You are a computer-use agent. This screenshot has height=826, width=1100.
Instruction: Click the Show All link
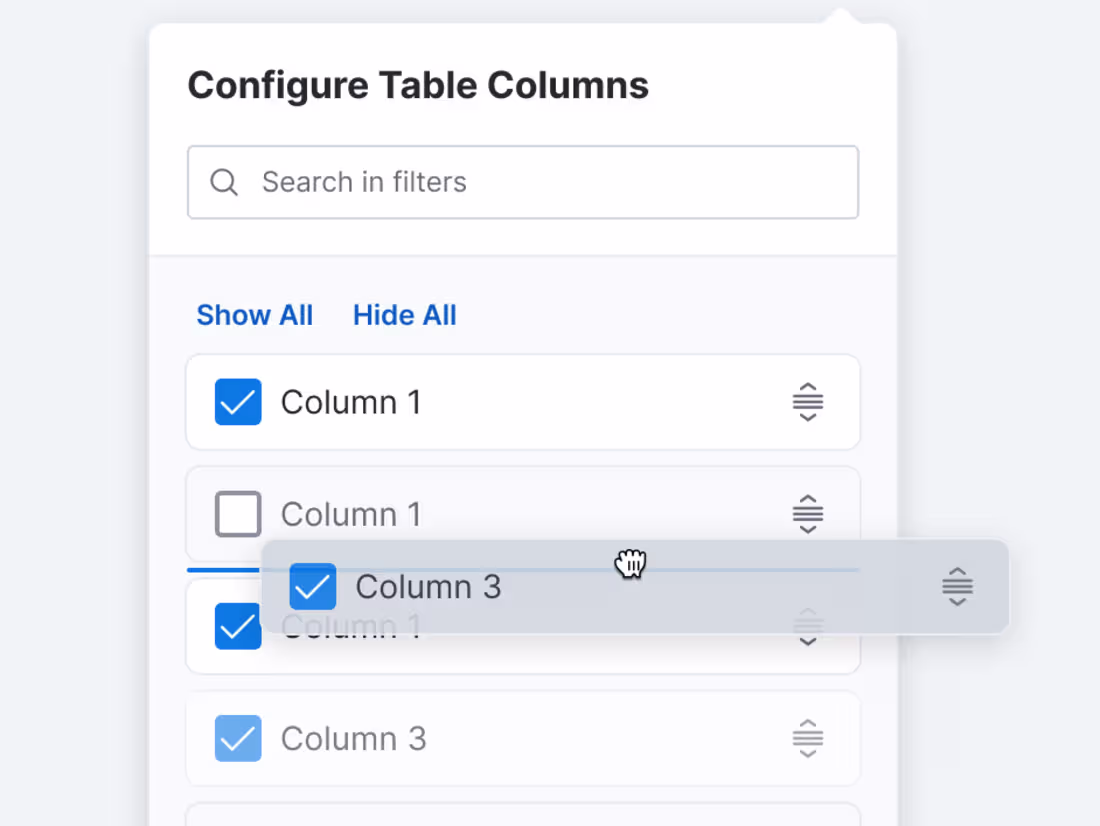tap(255, 315)
